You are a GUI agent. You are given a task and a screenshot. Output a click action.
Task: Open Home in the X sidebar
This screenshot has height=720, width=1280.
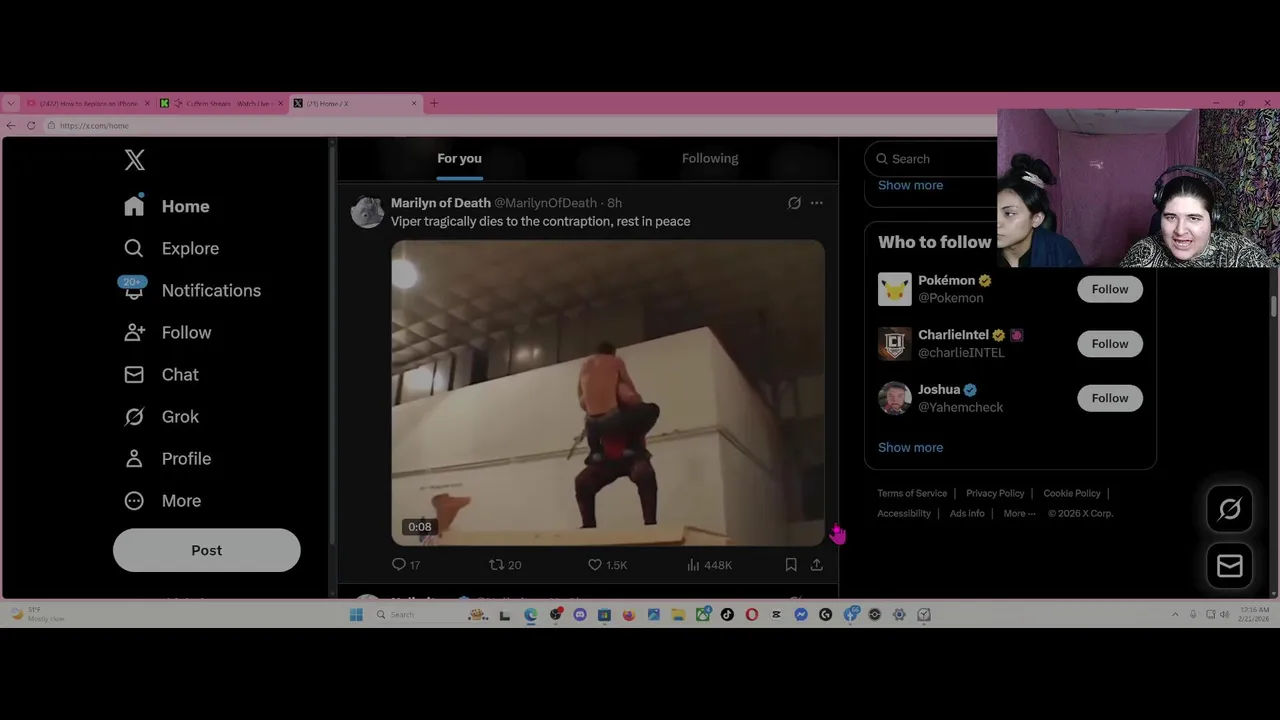[167, 206]
